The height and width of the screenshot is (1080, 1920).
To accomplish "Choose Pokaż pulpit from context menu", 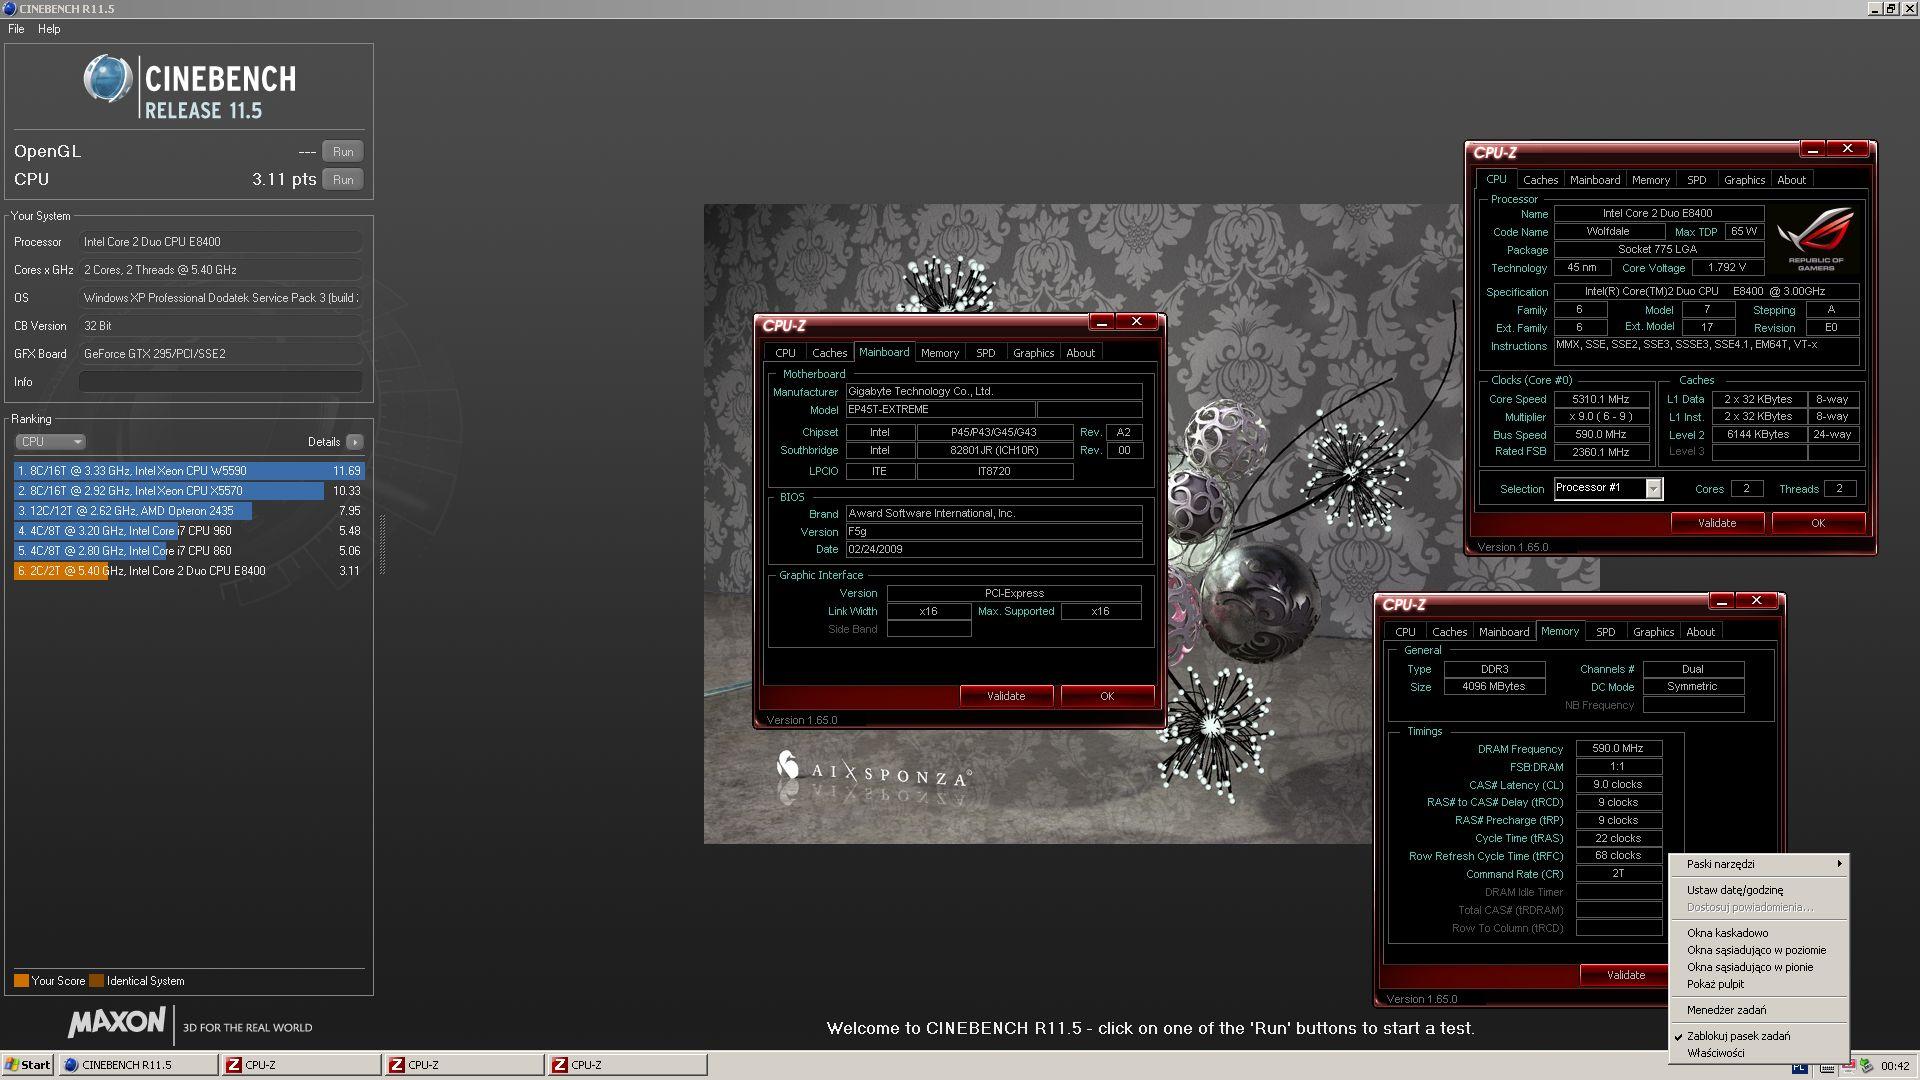I will point(1759,984).
